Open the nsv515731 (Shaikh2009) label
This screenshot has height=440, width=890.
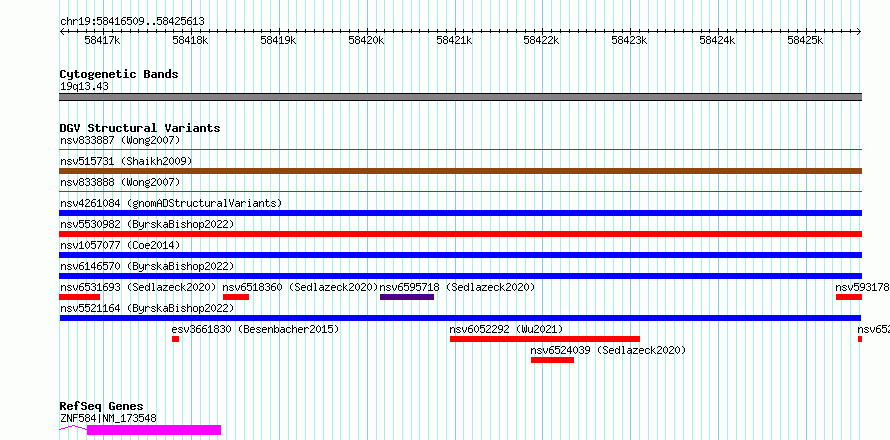coord(126,161)
